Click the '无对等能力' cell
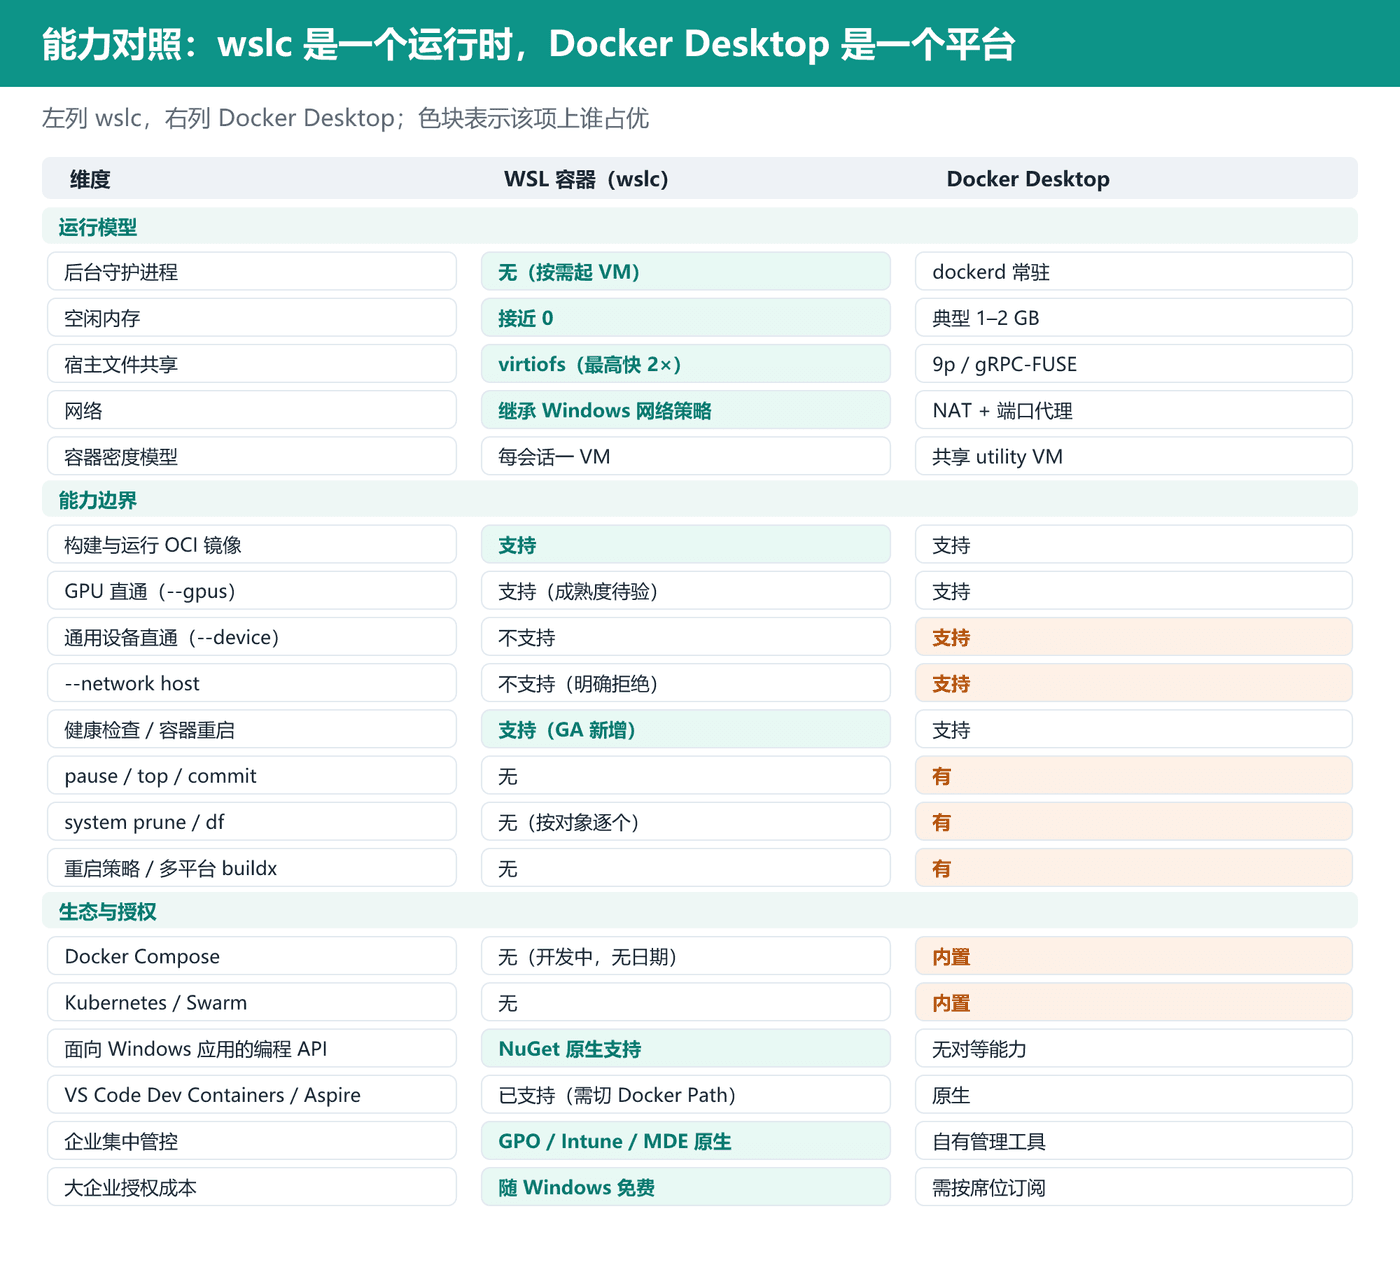1400x1270 pixels. (x=1134, y=1048)
